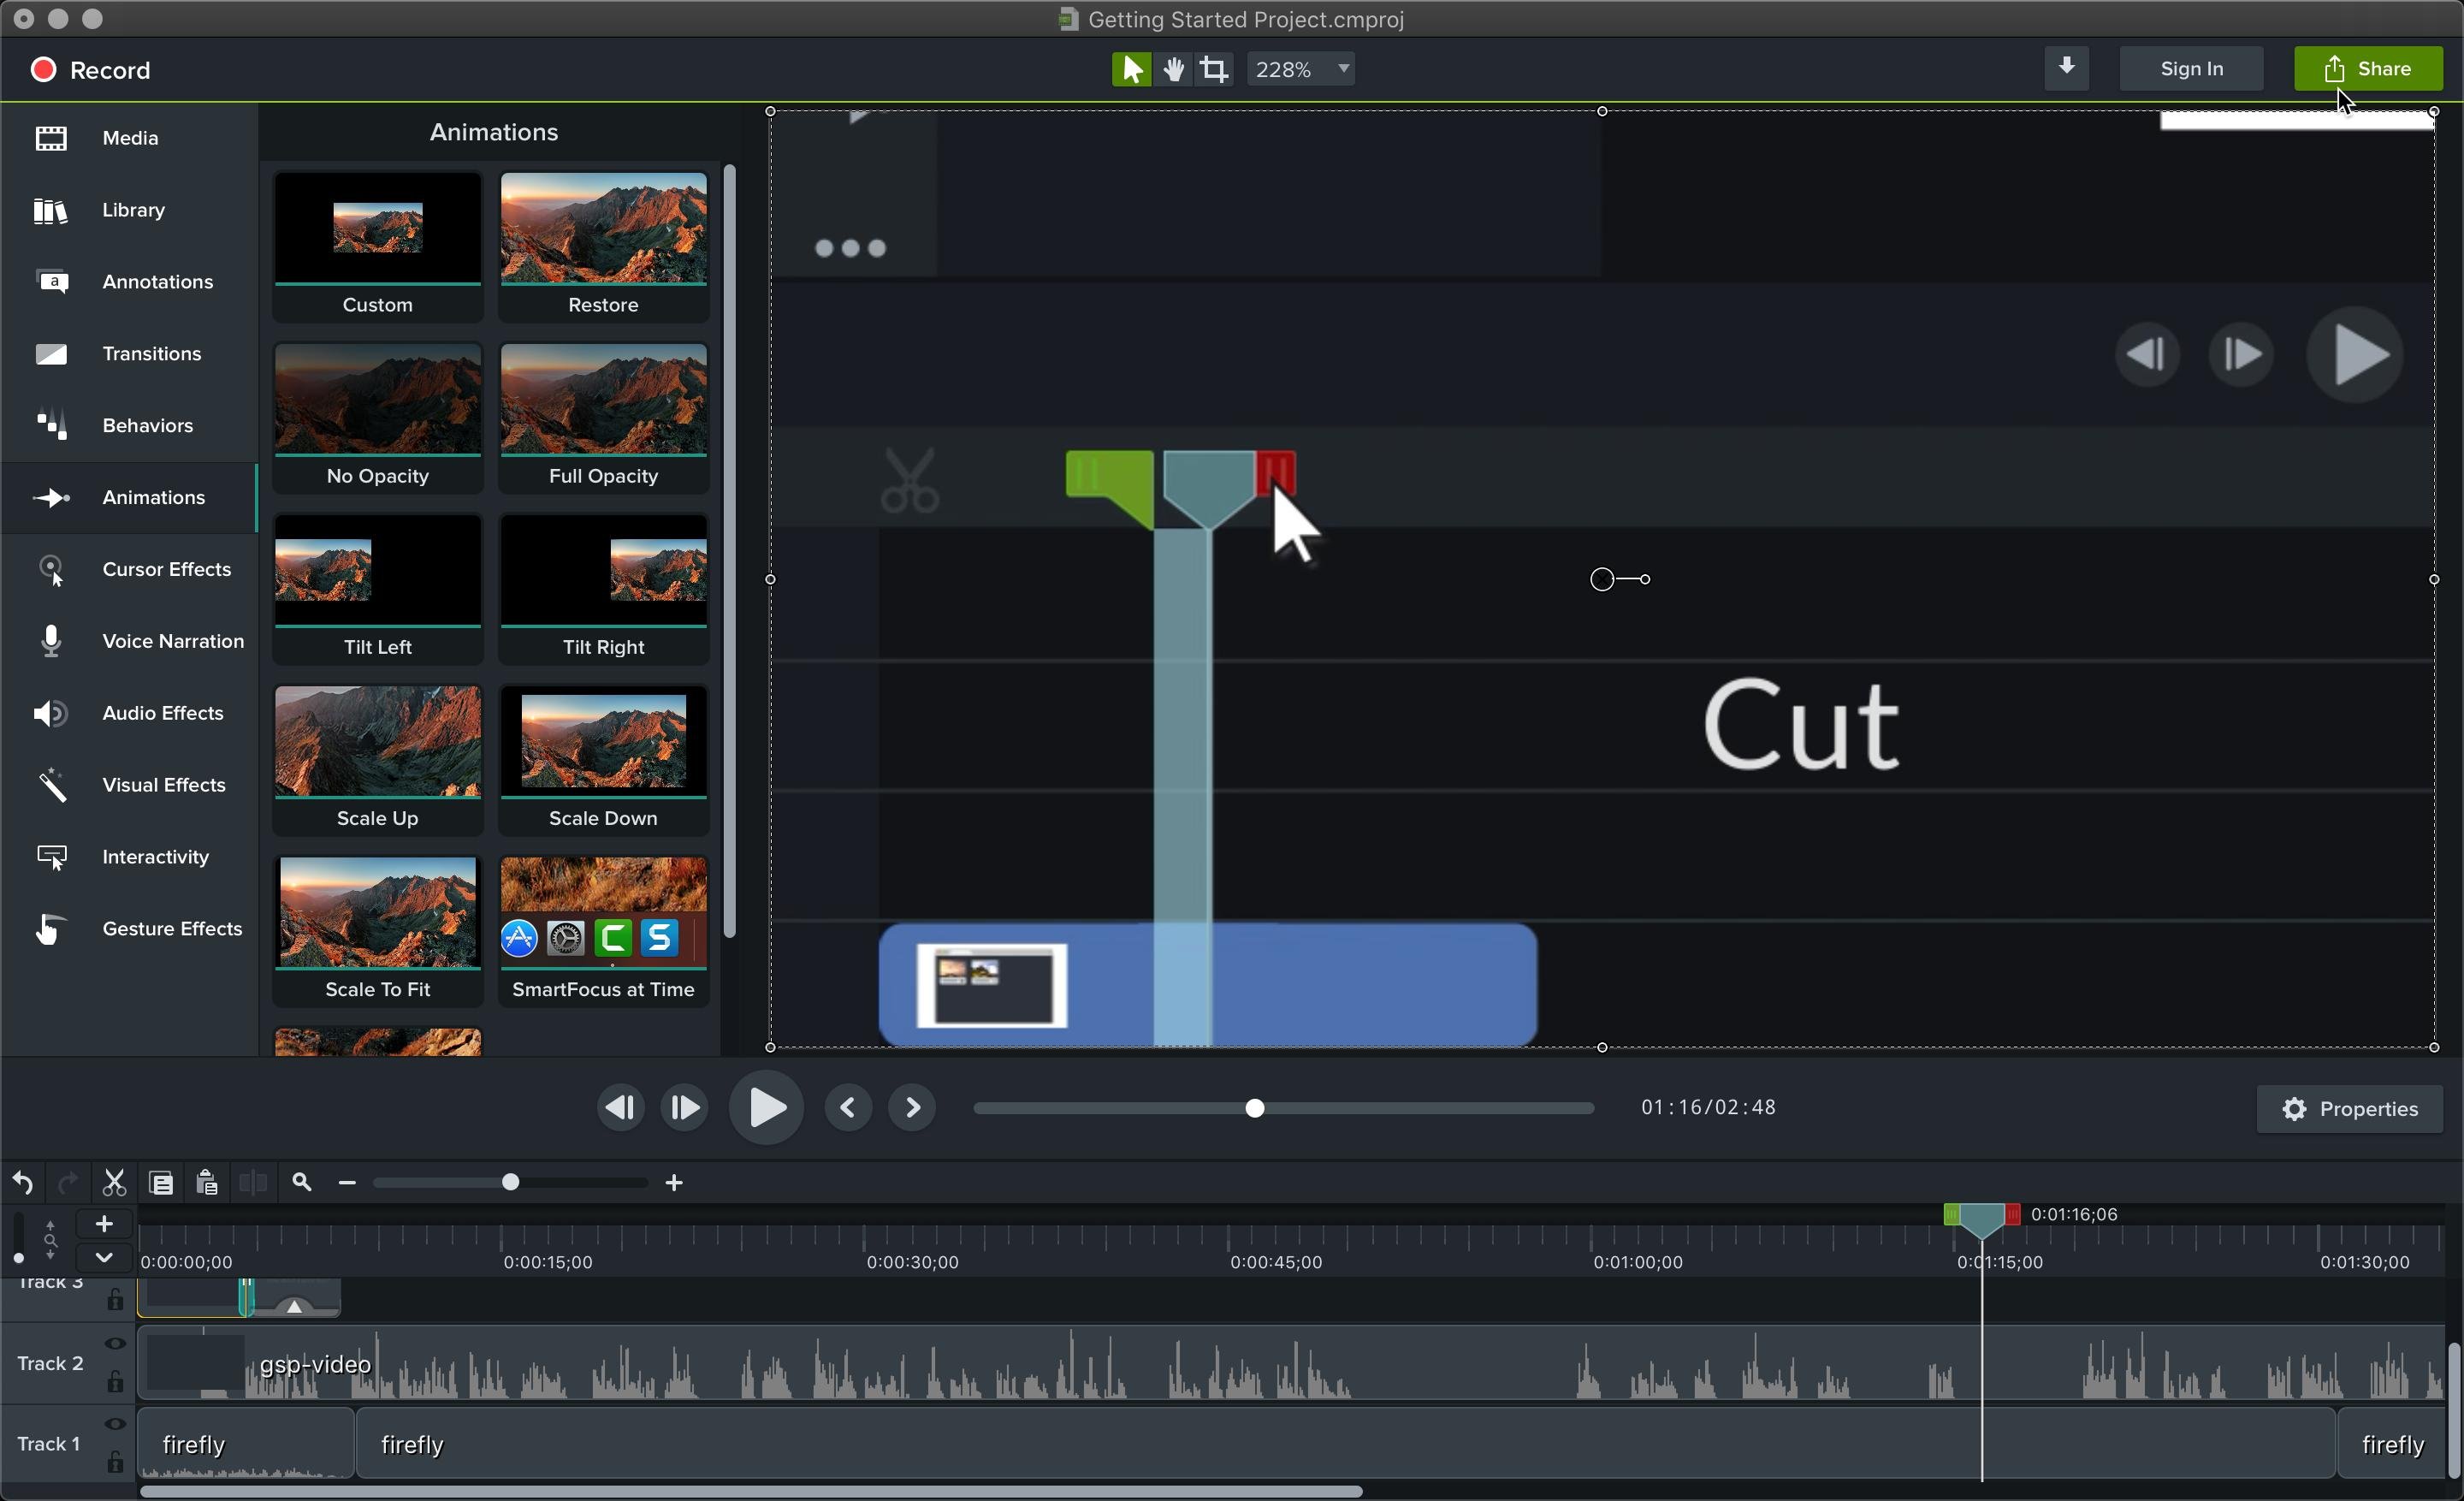This screenshot has width=2464, height=1501.
Task: Click the download arrow icon near Sign In
Action: (x=2066, y=68)
